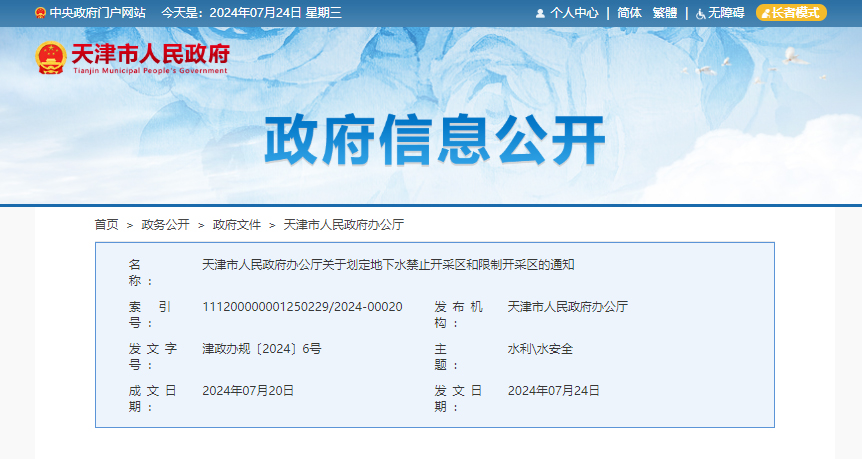Click the person icon beside 个人中心
The height and width of the screenshot is (459, 862).
coord(540,14)
